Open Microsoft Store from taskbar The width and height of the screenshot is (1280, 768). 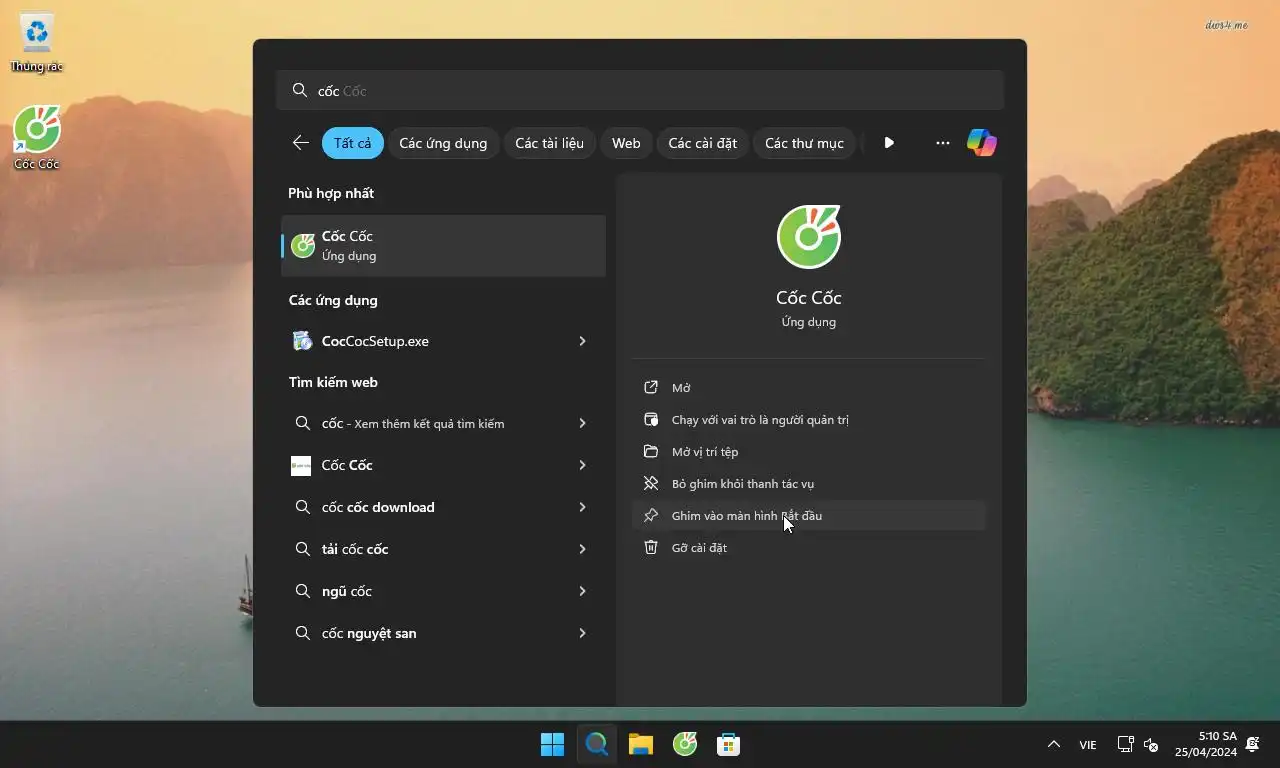tap(729, 744)
